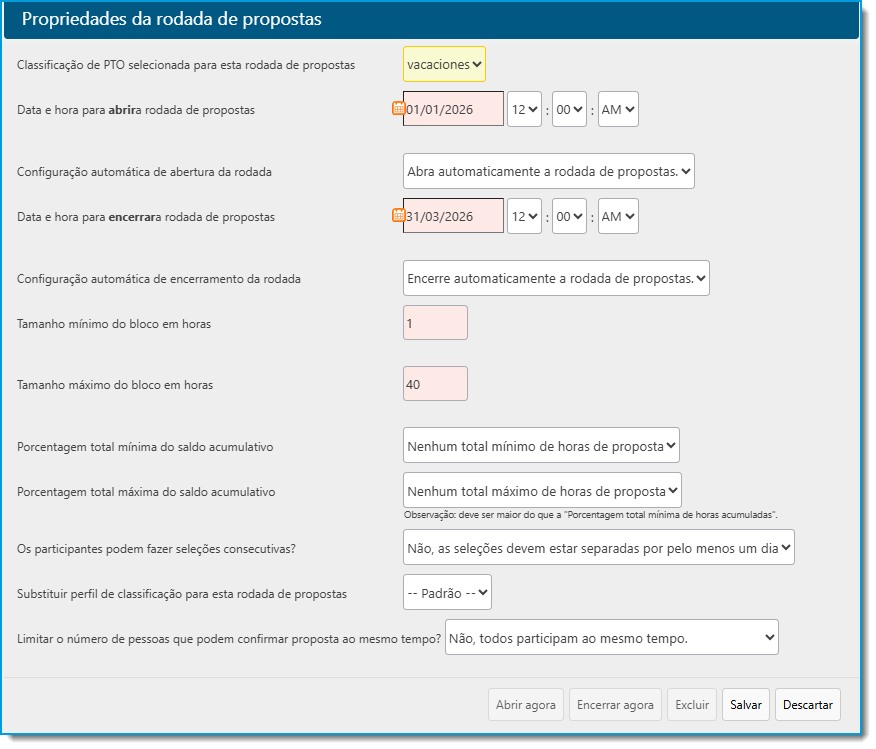876x749 pixels.
Task: Click label 'Substituir perfil de classificação'
Action: click(182, 594)
